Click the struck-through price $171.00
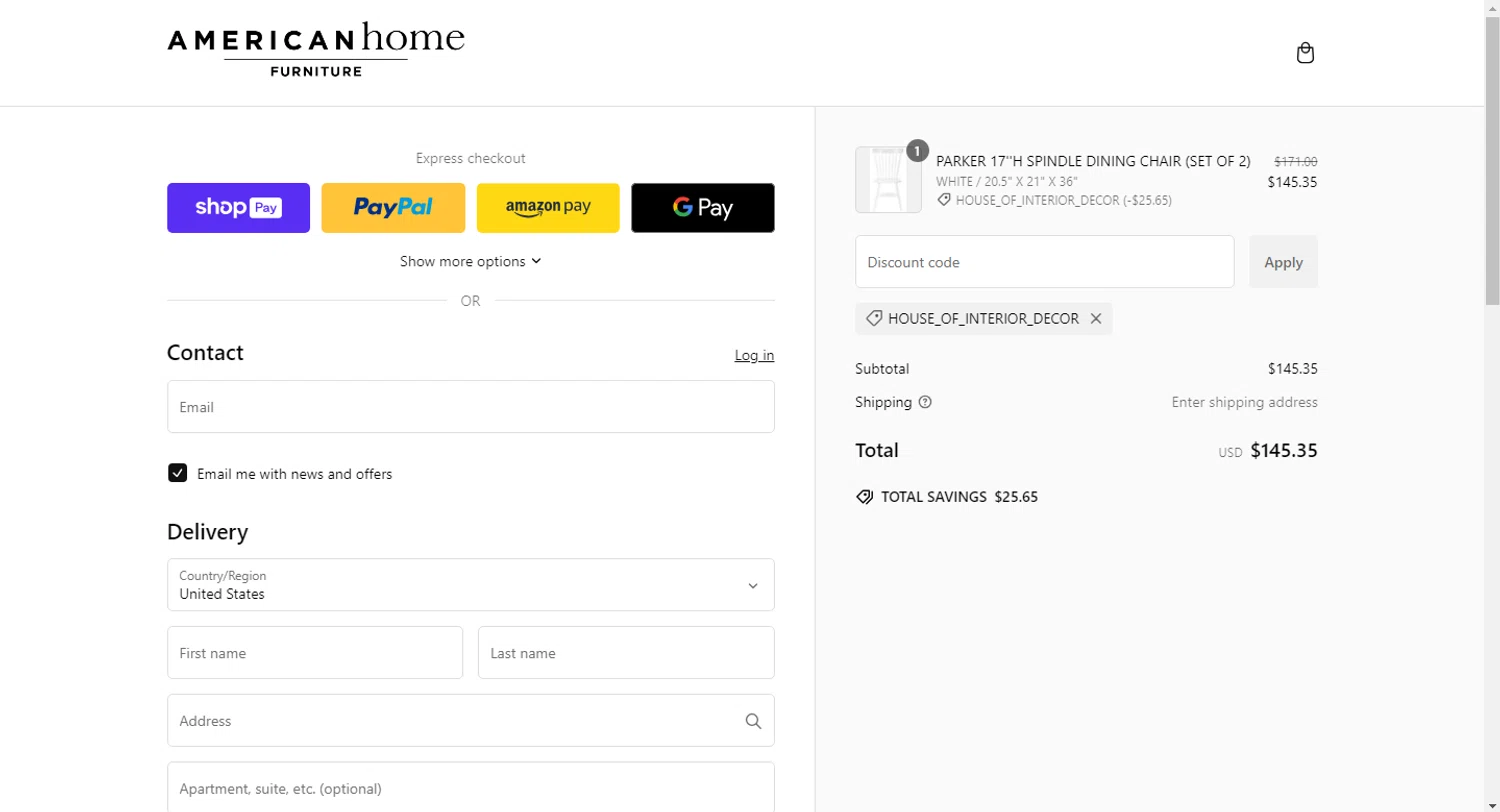Screen dimensions: 1500x812 [1295, 161]
